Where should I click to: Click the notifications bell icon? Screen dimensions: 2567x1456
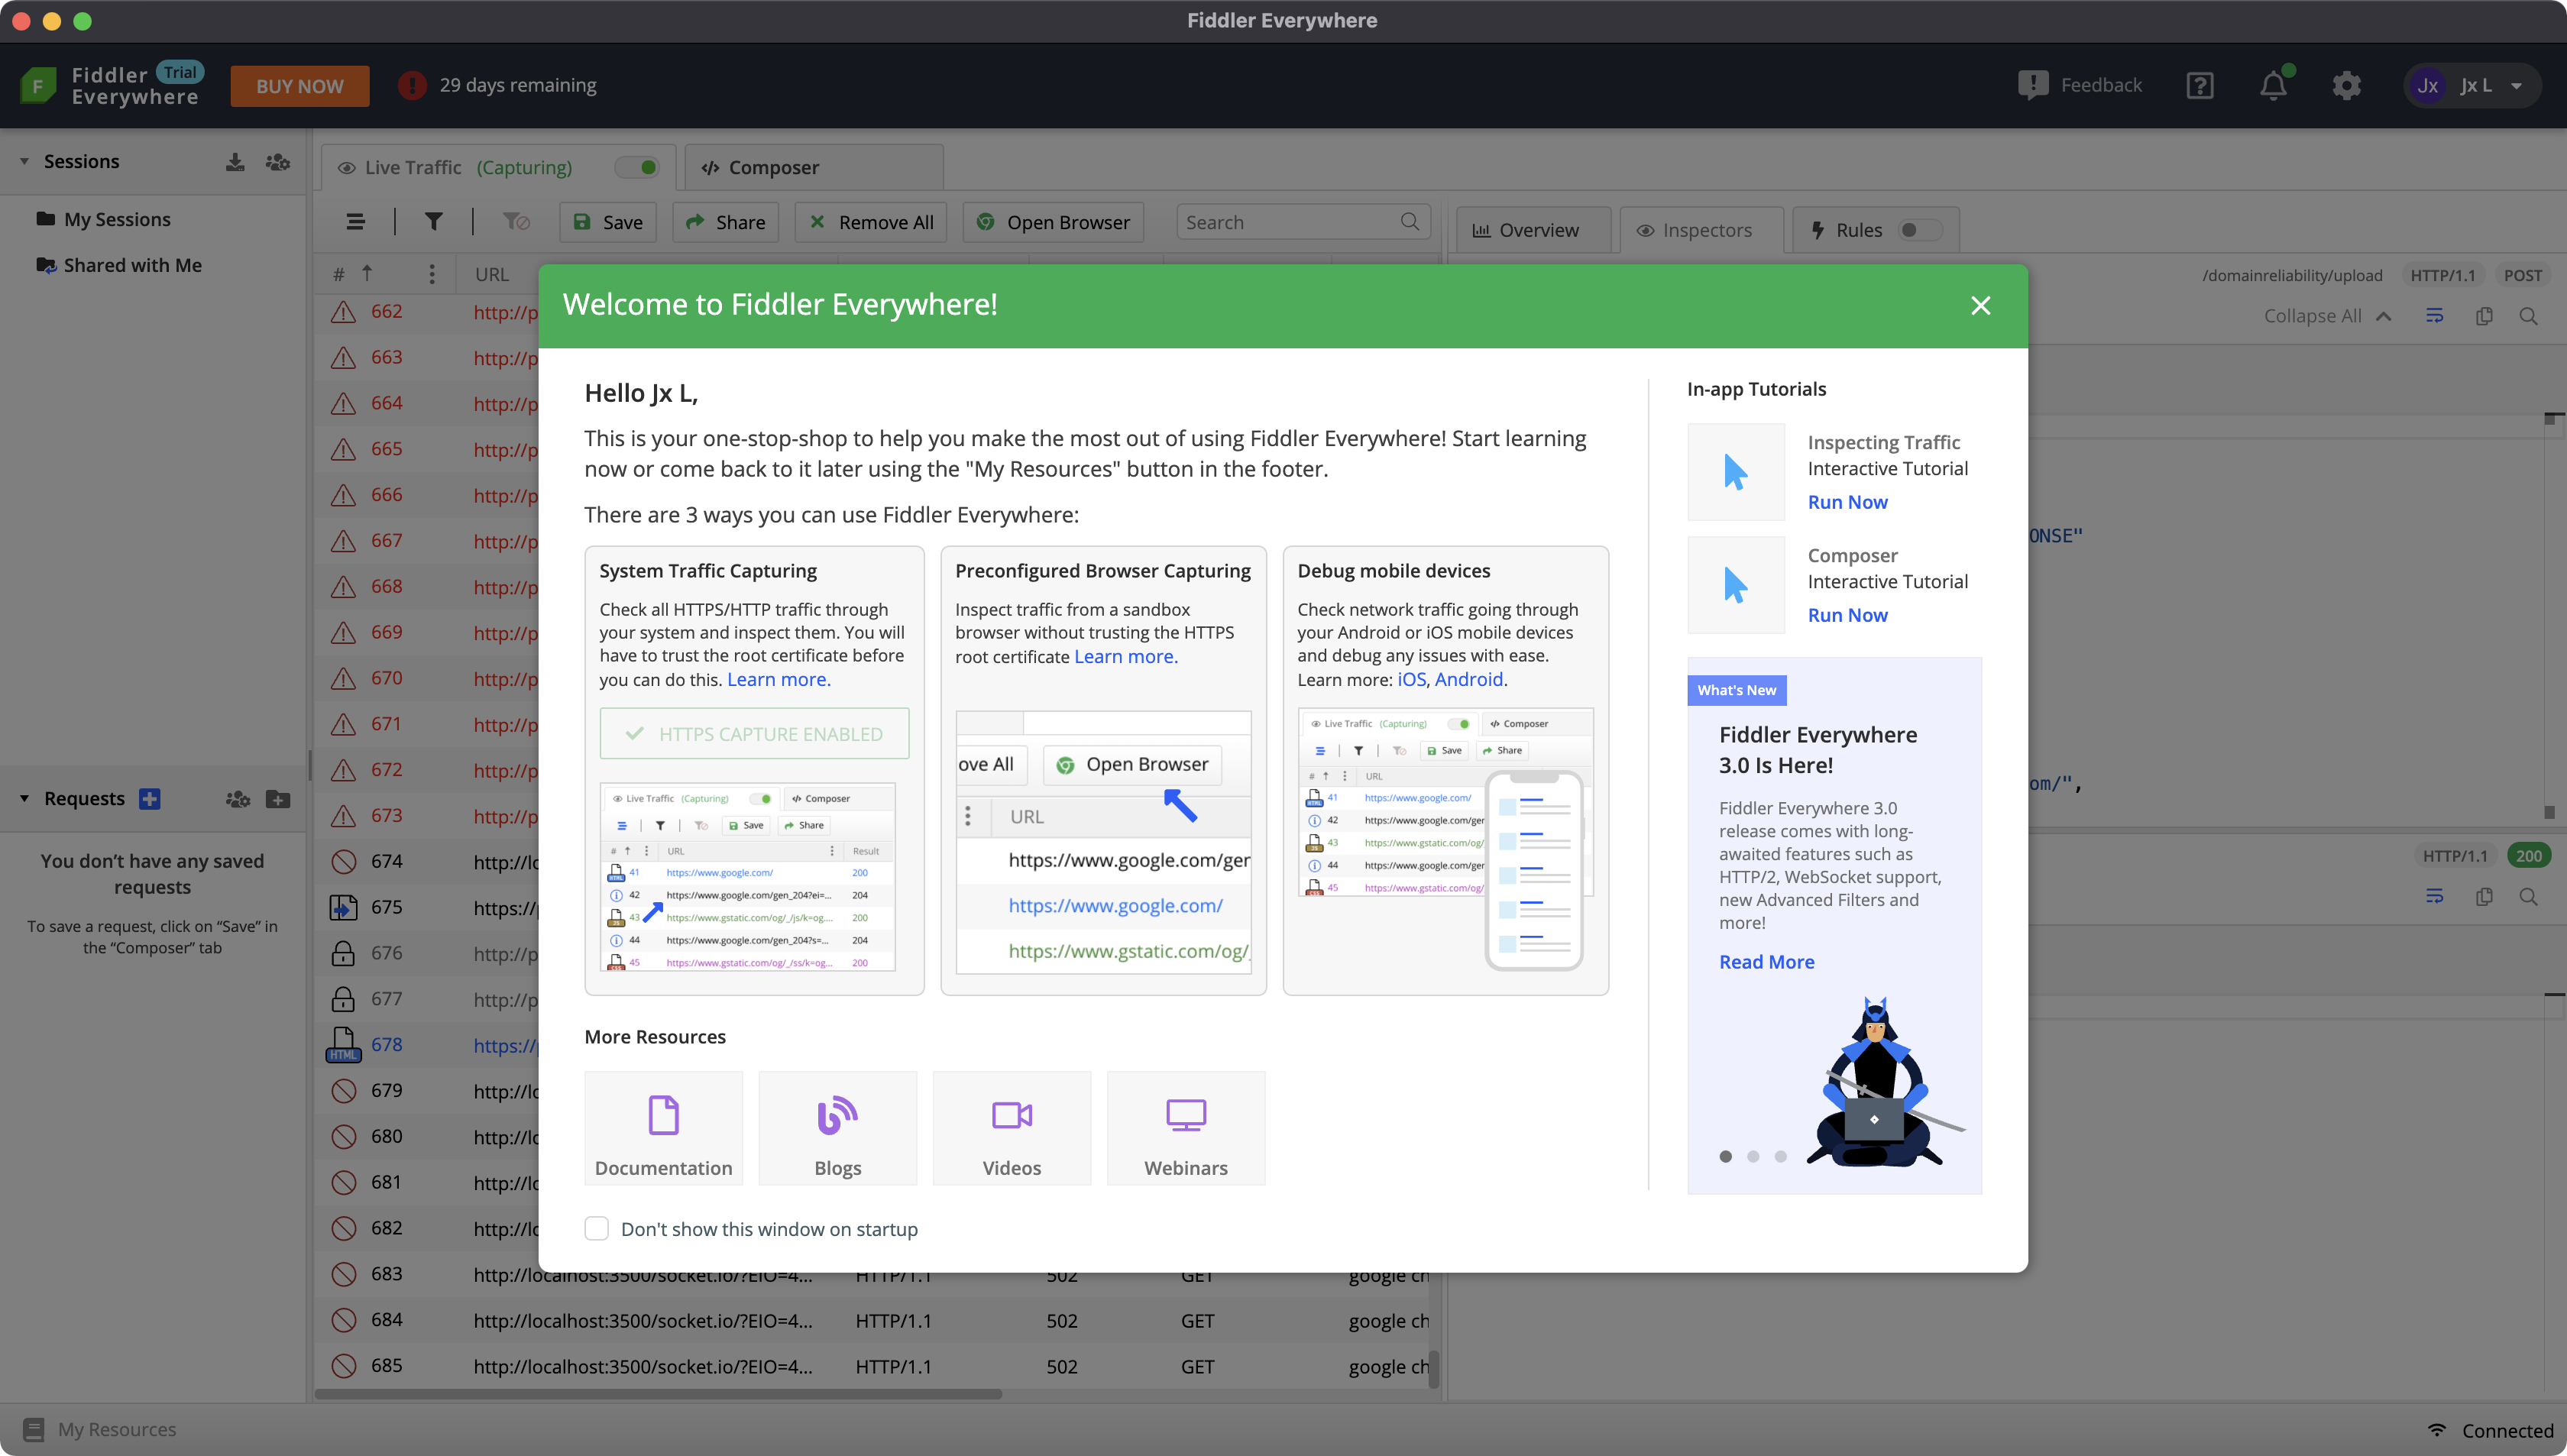tap(2273, 86)
